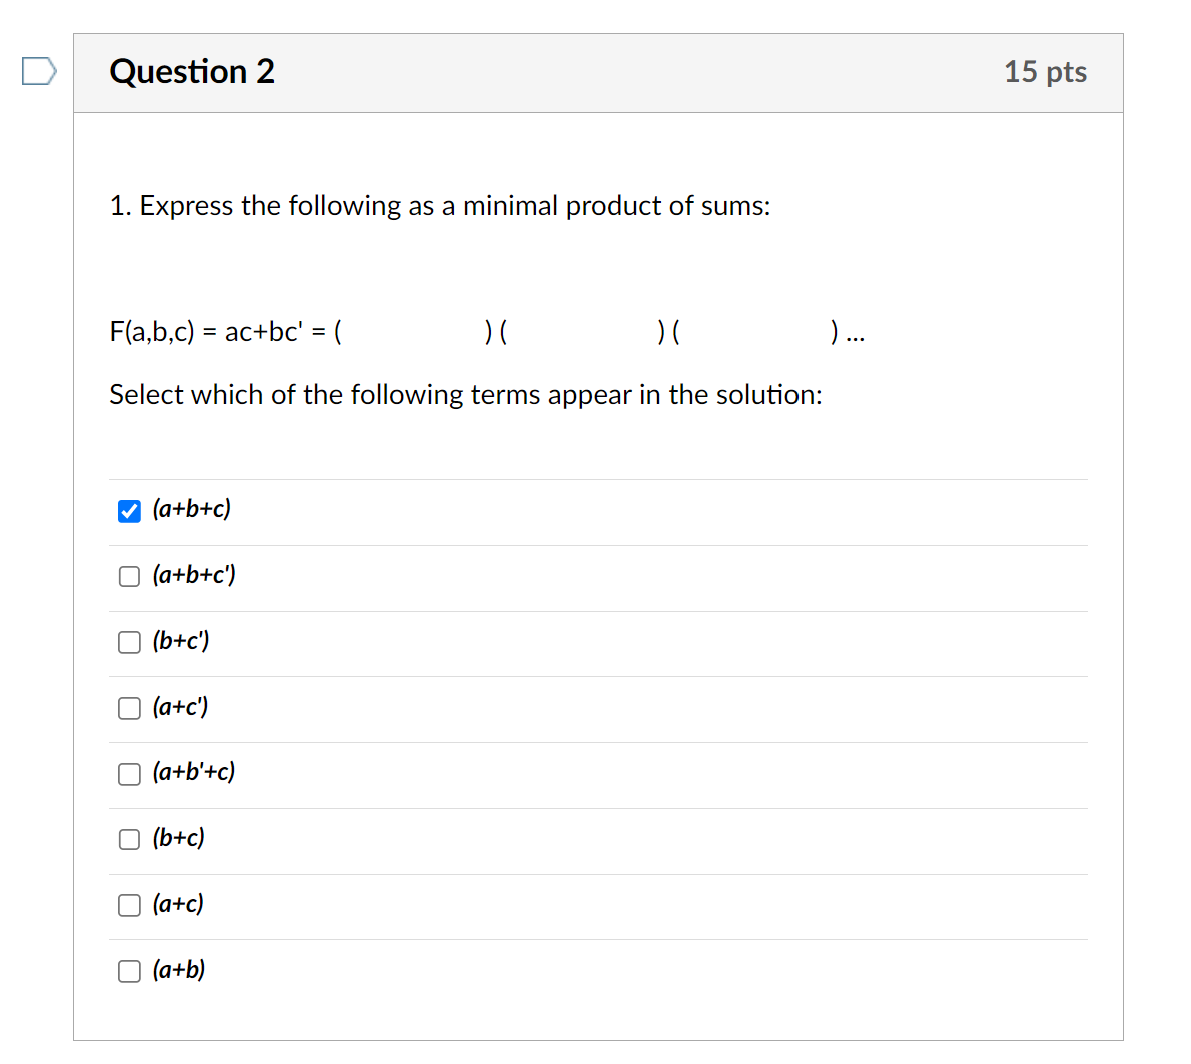Uncheck the (a+b+c) answer option
Image resolution: width=1191 pixels, height=1064 pixels.
(x=129, y=511)
